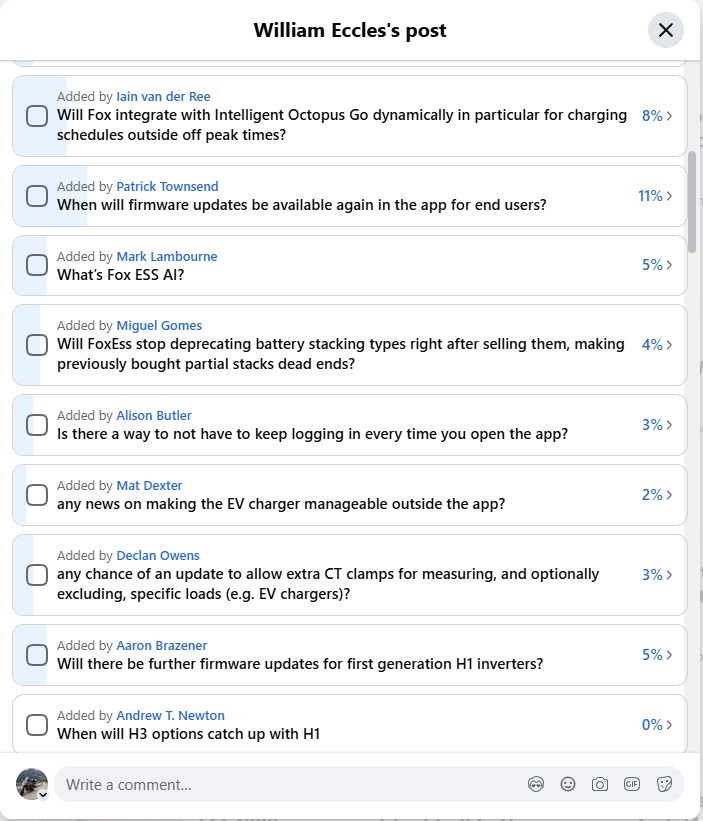Add a GIF to the comment
This screenshot has width=703, height=821.
[632, 784]
